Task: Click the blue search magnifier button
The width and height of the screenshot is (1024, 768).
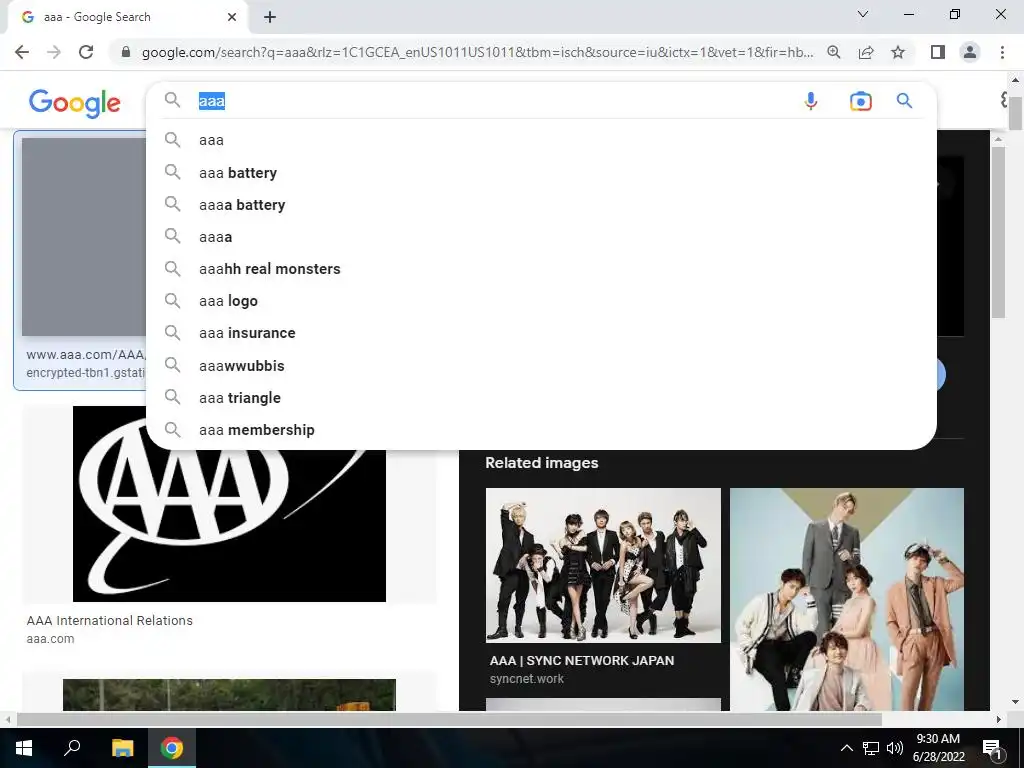Action: 904,101
